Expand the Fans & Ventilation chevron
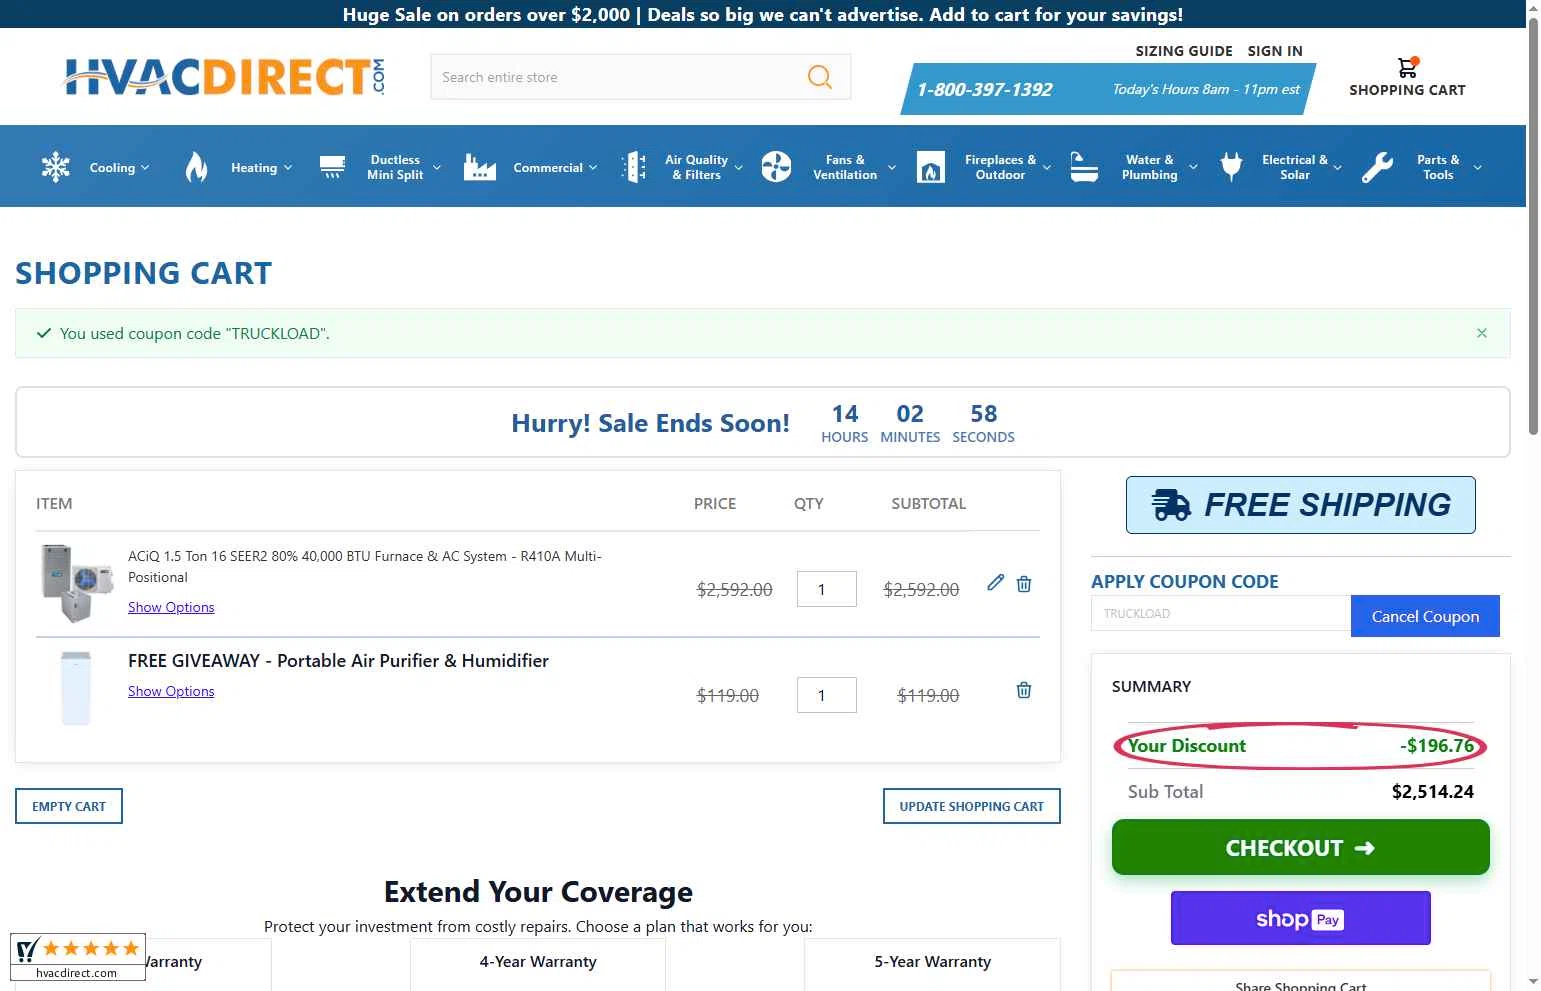Screen dimensions: 1541x991 click(892, 168)
